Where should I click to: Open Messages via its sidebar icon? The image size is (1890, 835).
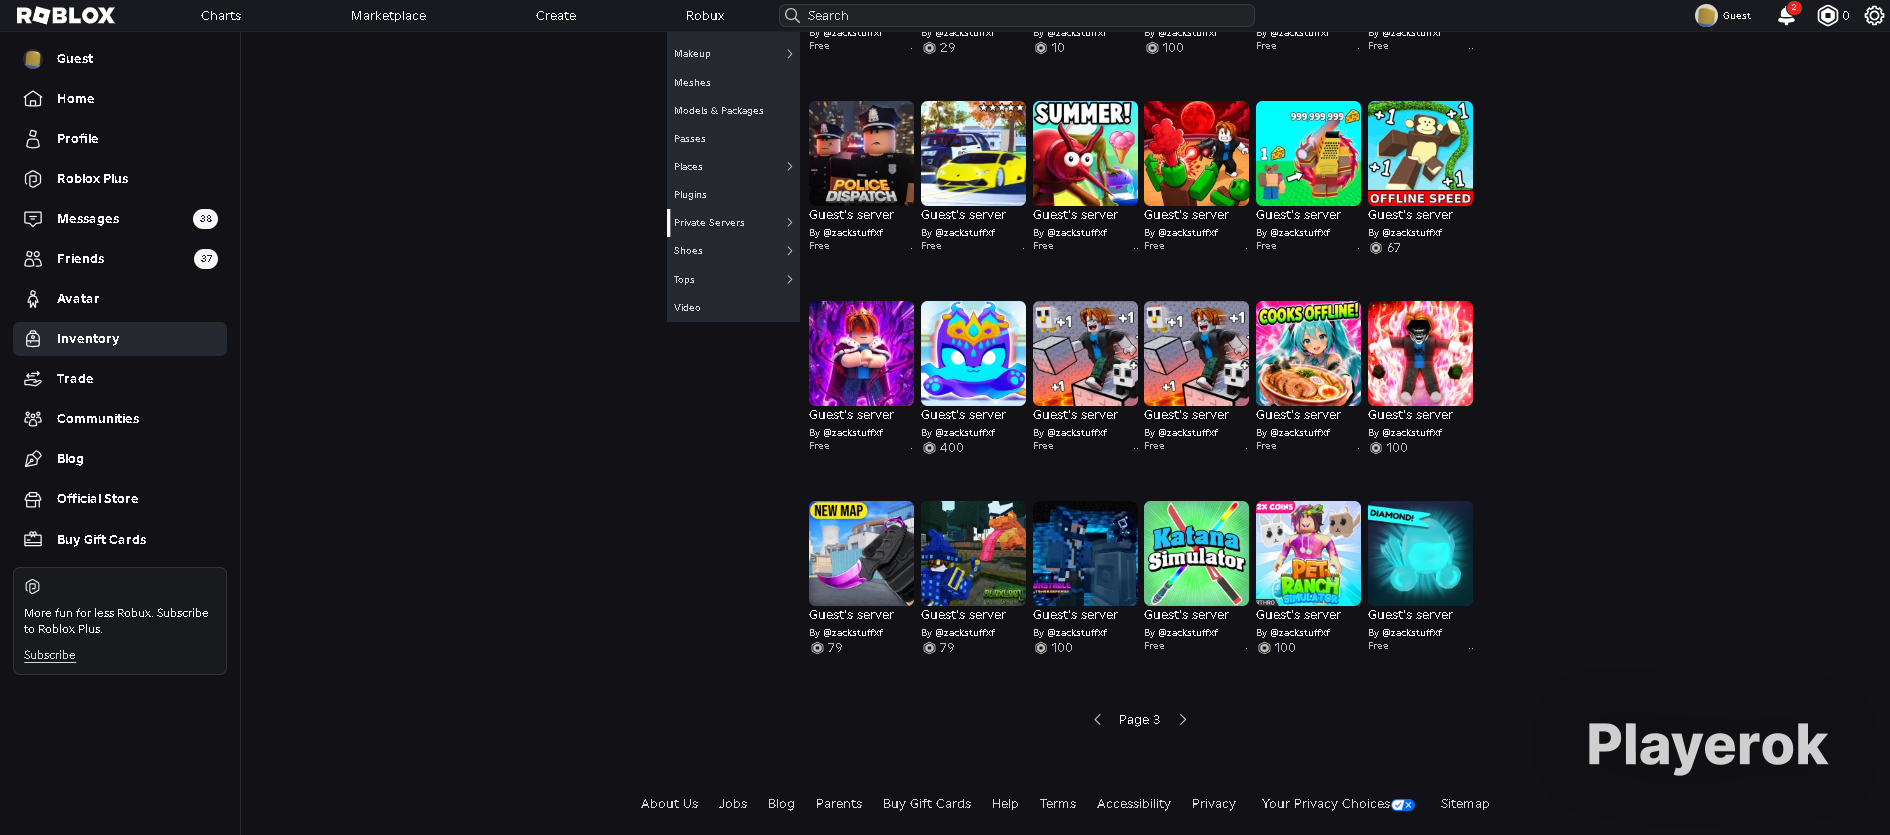click(33, 219)
